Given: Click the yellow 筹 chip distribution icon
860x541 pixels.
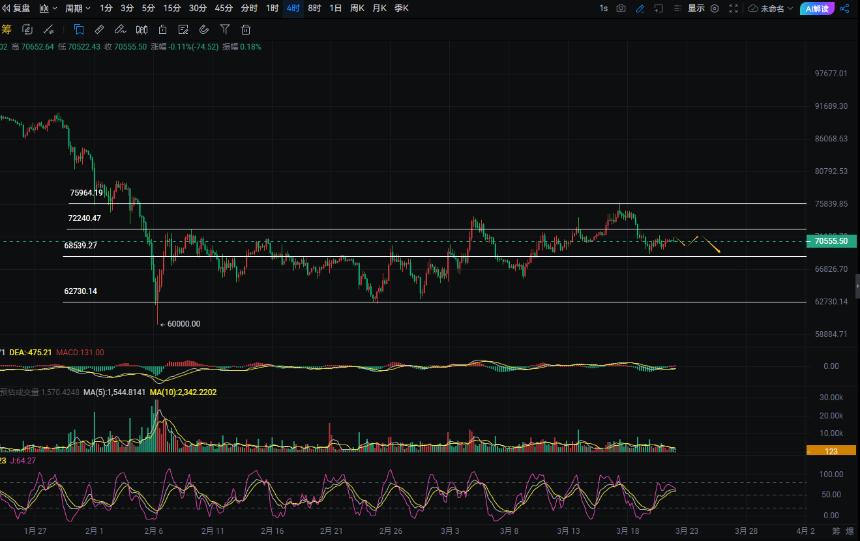Looking at the screenshot, I should pos(6,30).
